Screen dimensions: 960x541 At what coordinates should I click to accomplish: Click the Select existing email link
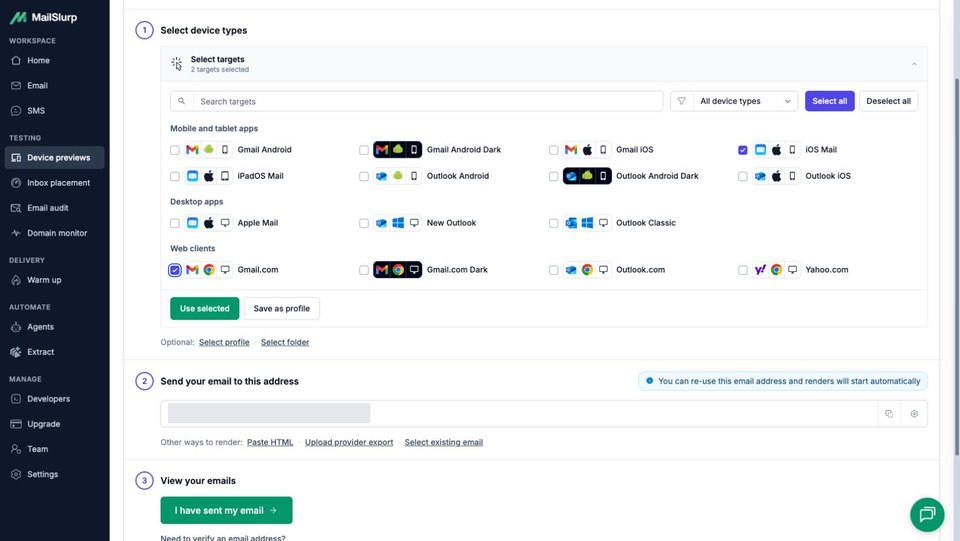[x=443, y=442]
